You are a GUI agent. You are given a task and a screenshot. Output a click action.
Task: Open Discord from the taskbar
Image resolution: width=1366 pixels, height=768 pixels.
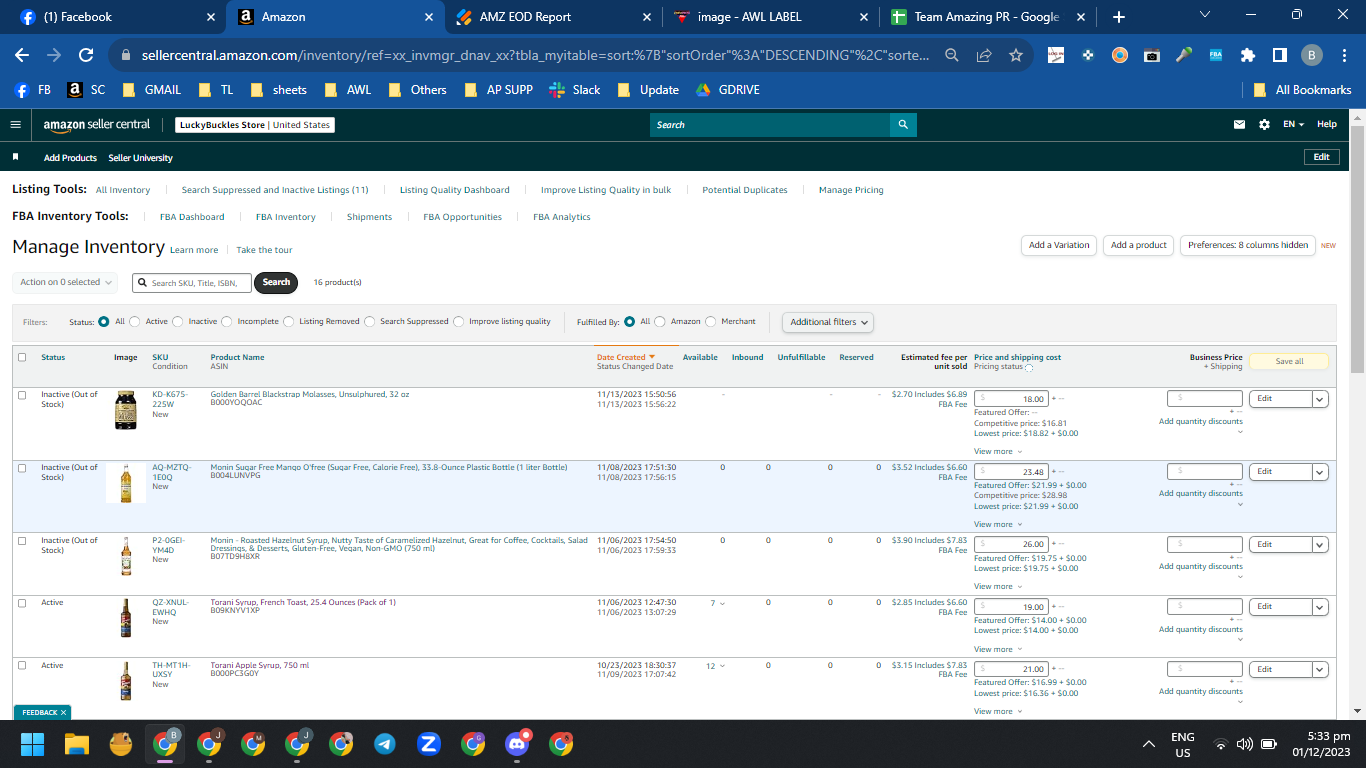(x=517, y=744)
